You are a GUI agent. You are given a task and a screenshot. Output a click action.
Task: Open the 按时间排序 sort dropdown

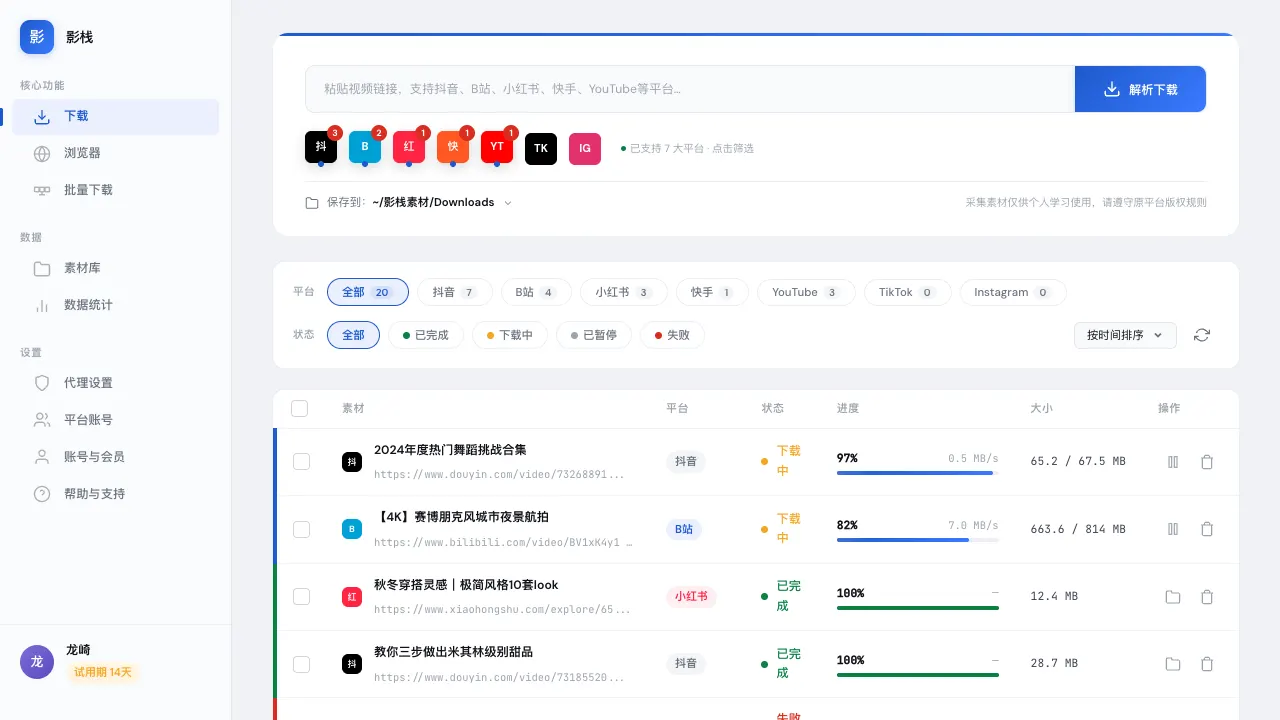(1125, 335)
